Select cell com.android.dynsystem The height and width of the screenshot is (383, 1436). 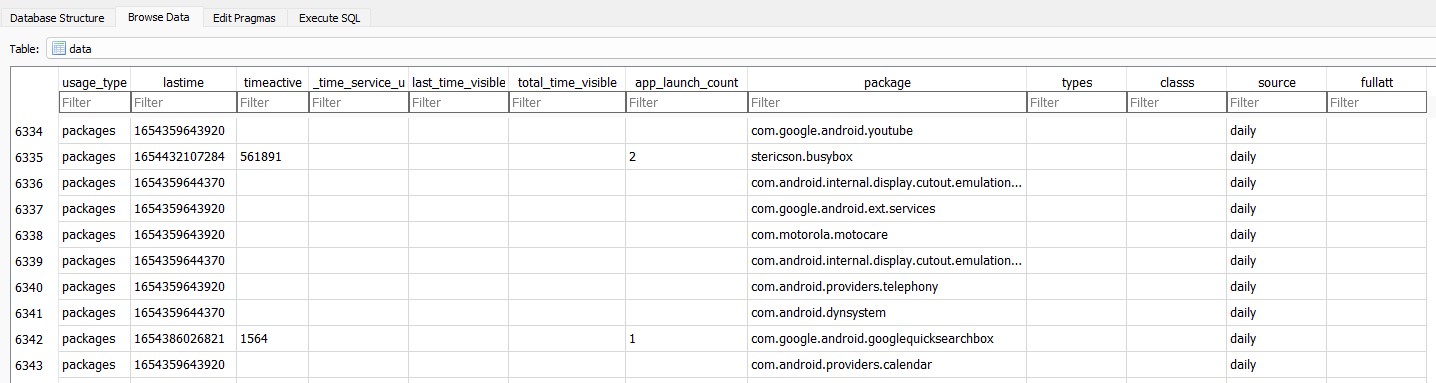click(x=886, y=313)
